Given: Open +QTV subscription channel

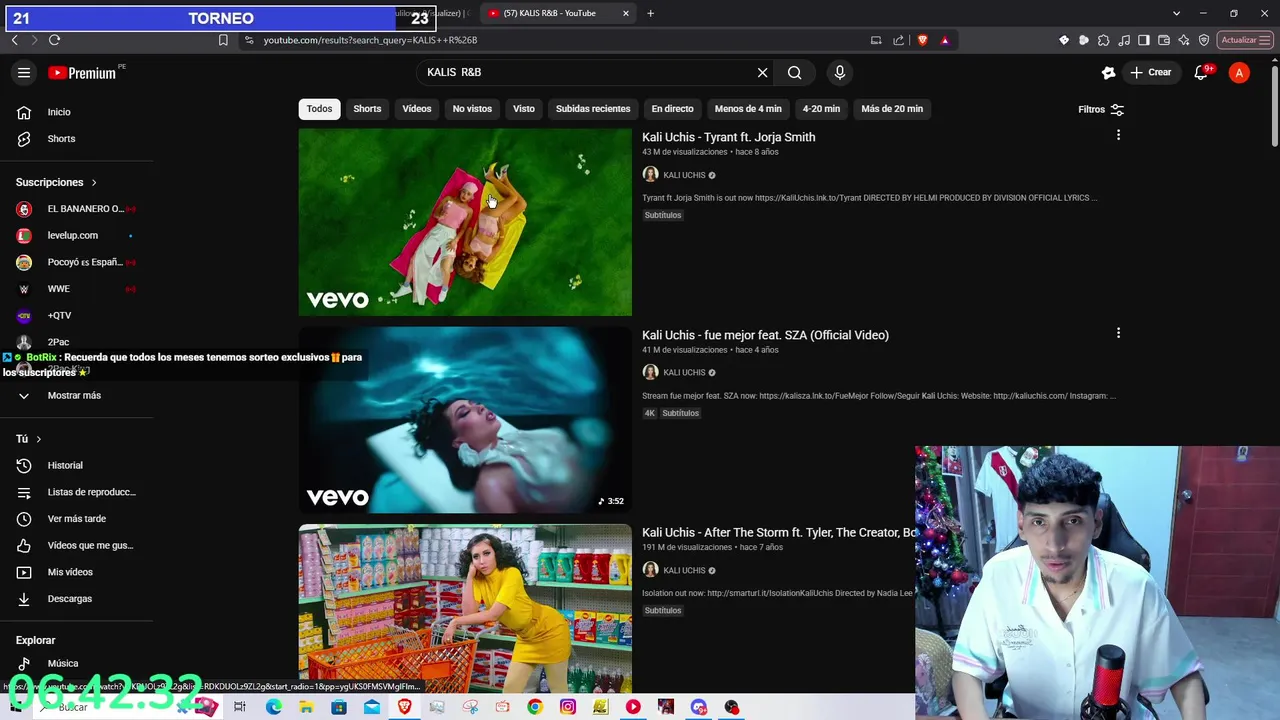Looking at the screenshot, I should coord(76,315).
